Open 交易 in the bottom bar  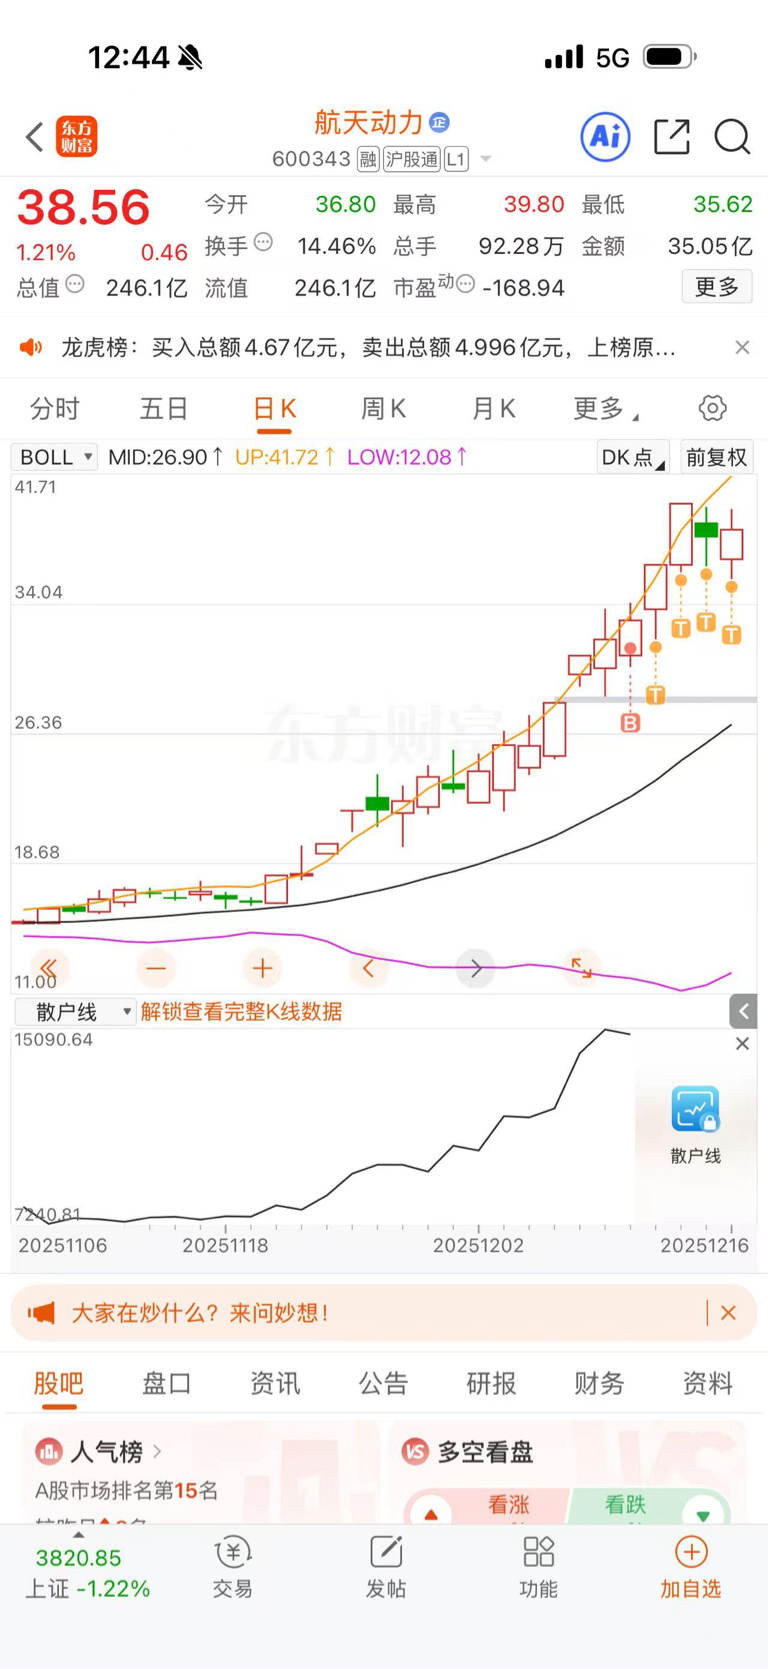pos(233,1567)
